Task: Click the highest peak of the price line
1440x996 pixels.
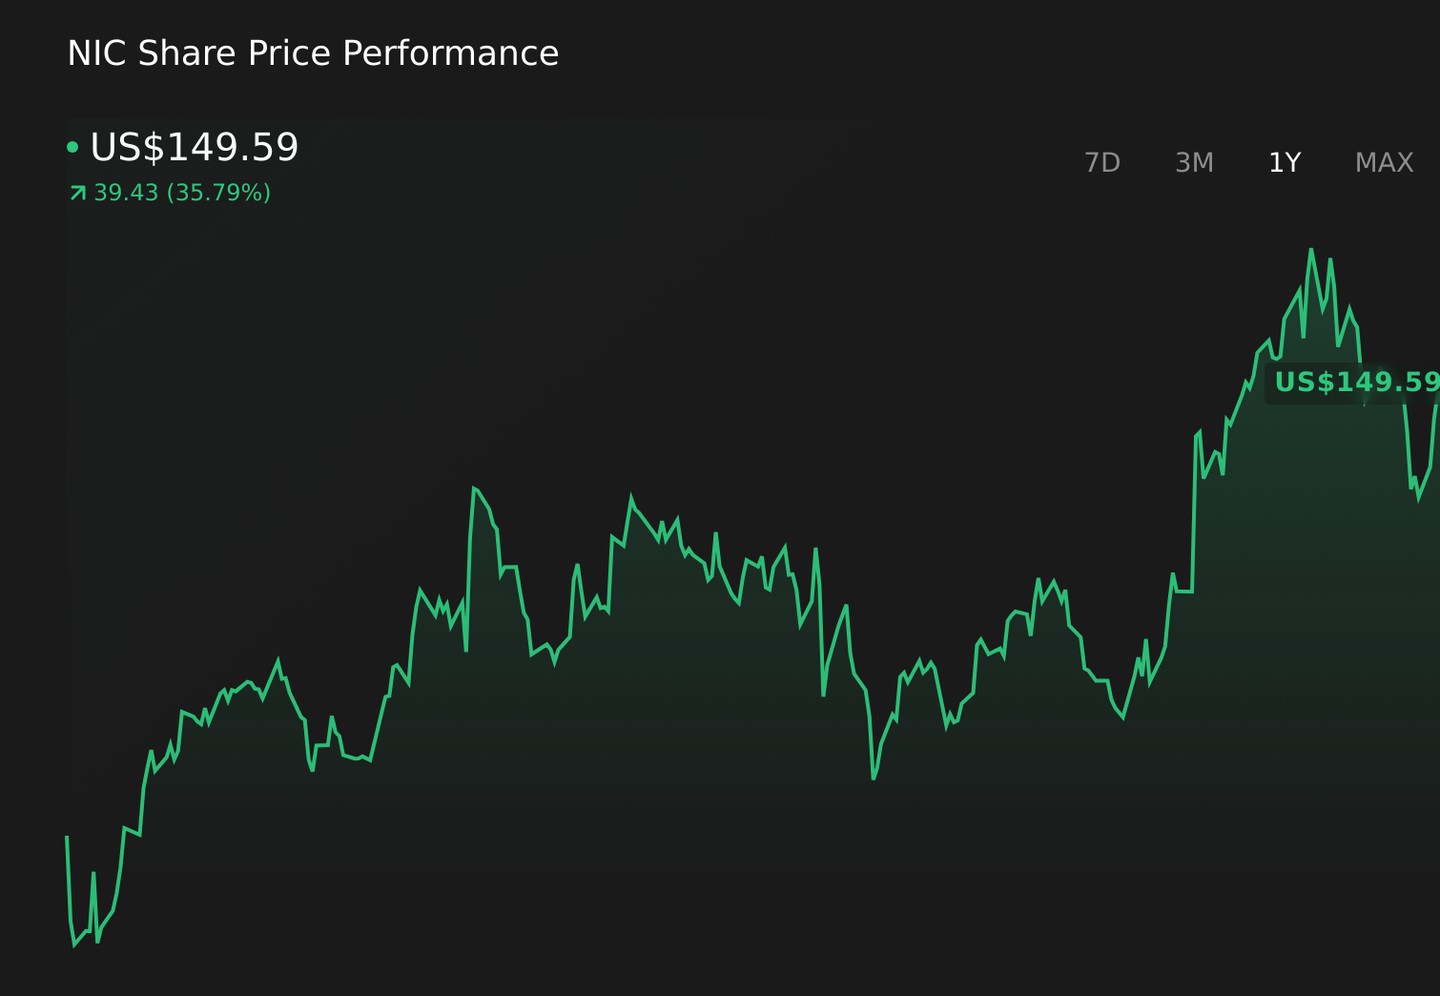Action: coord(1311,249)
